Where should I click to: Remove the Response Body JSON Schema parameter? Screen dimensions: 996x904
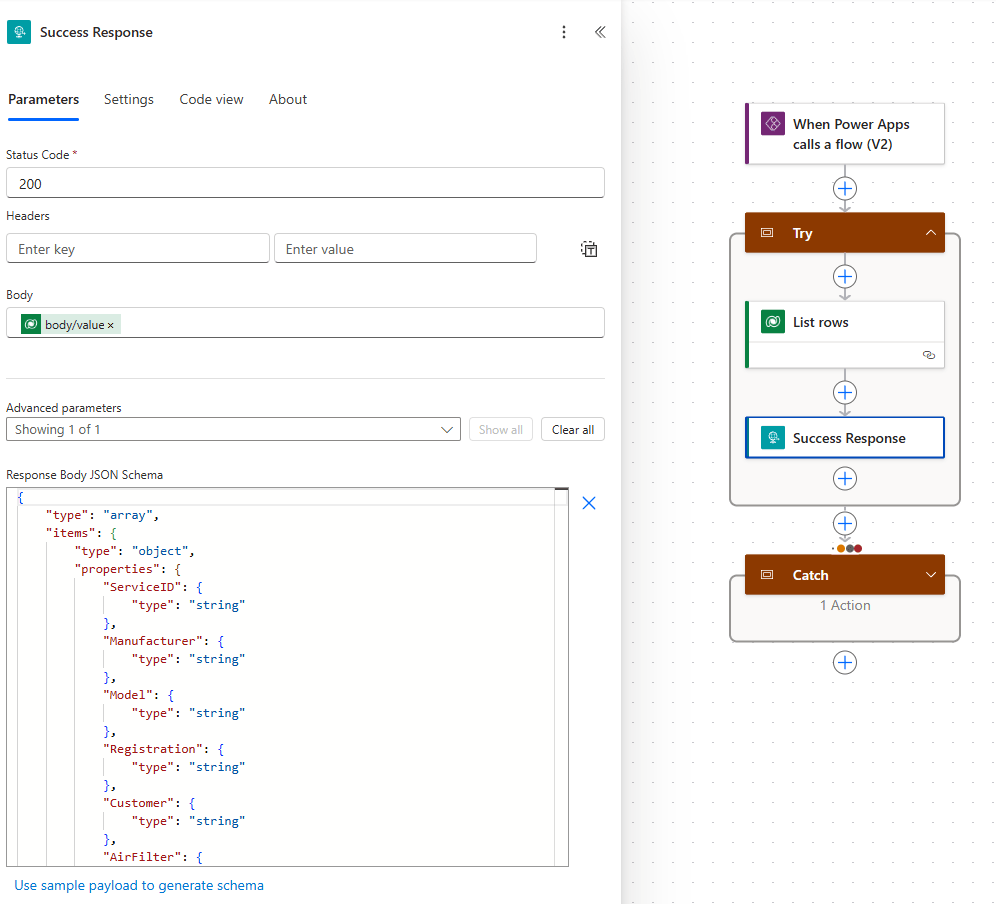point(589,503)
